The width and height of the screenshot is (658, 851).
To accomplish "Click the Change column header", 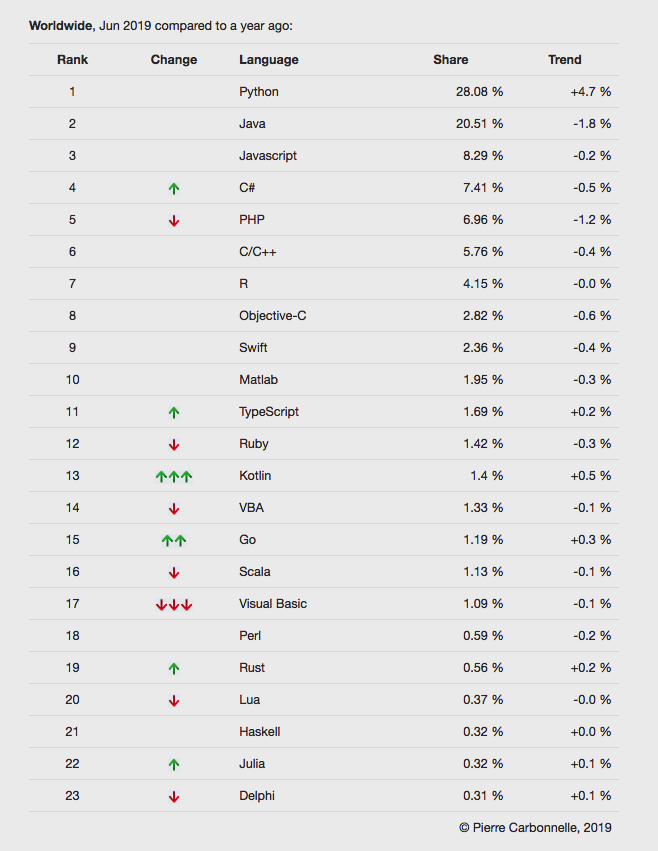I will 174,60.
